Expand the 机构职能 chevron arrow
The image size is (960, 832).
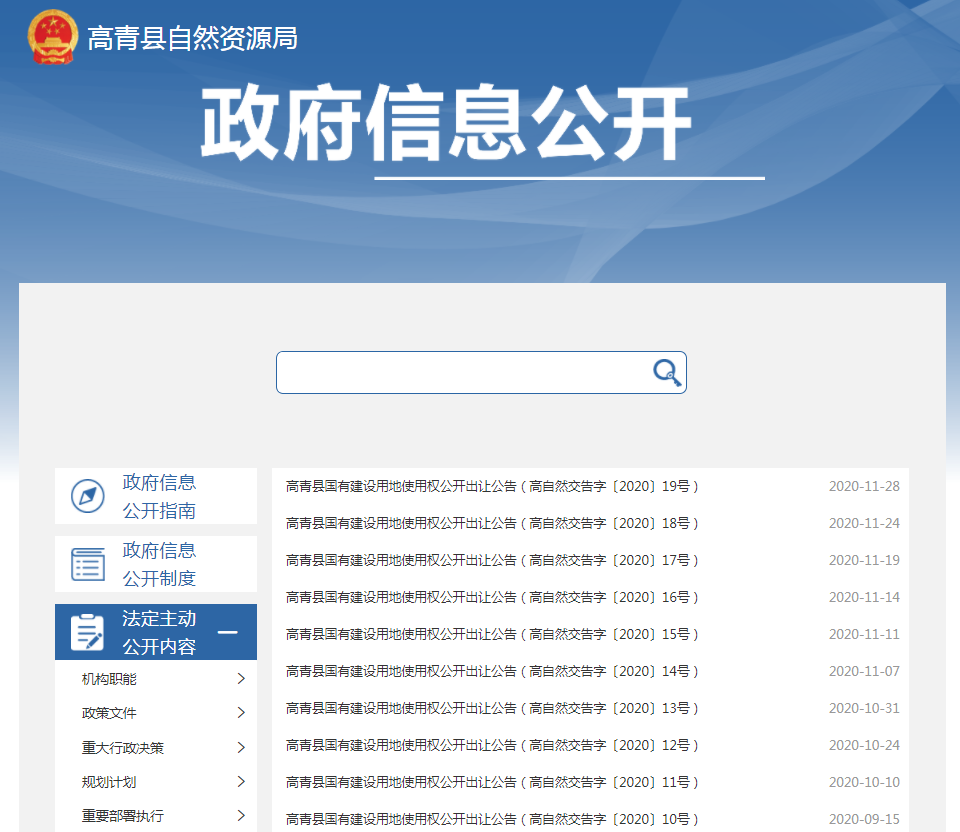click(x=241, y=679)
